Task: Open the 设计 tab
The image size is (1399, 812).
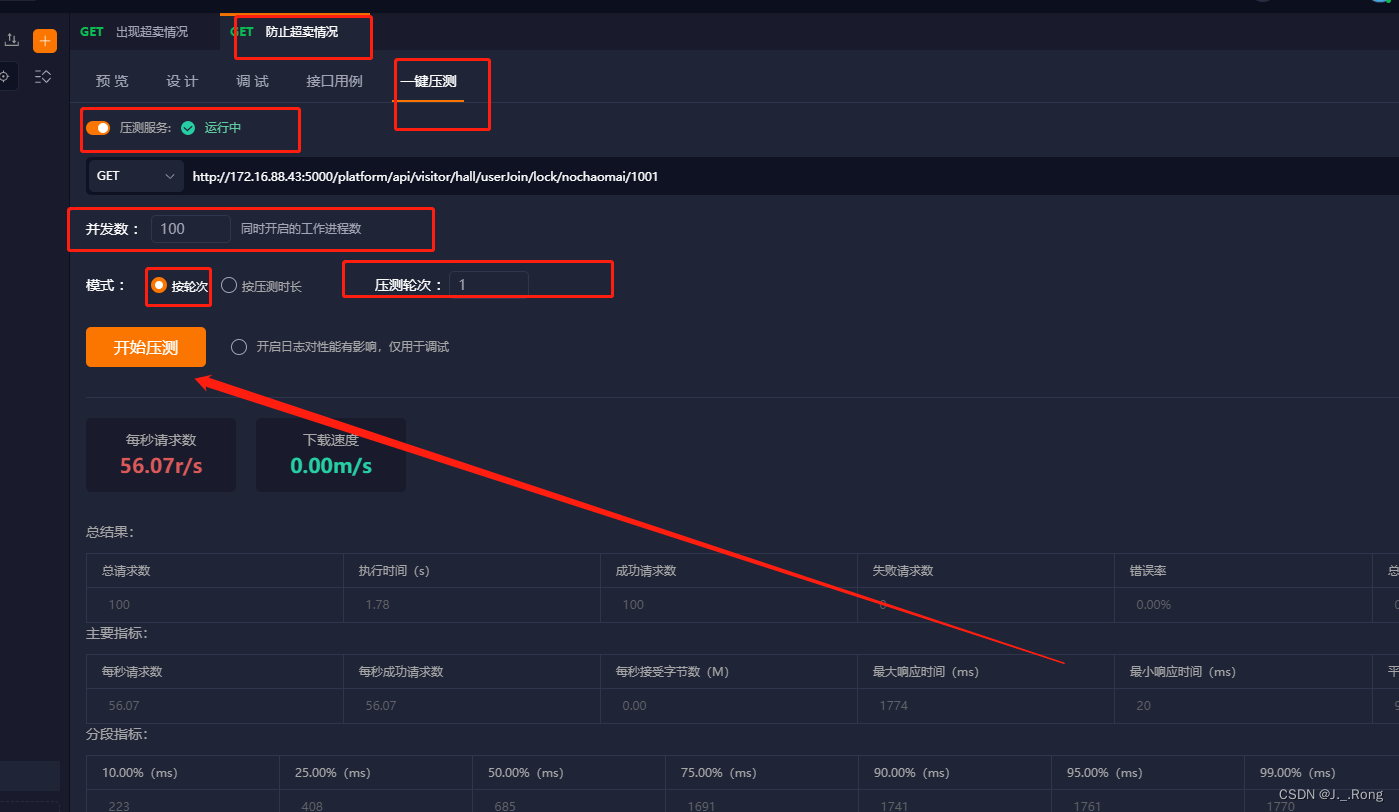Action: [x=182, y=81]
